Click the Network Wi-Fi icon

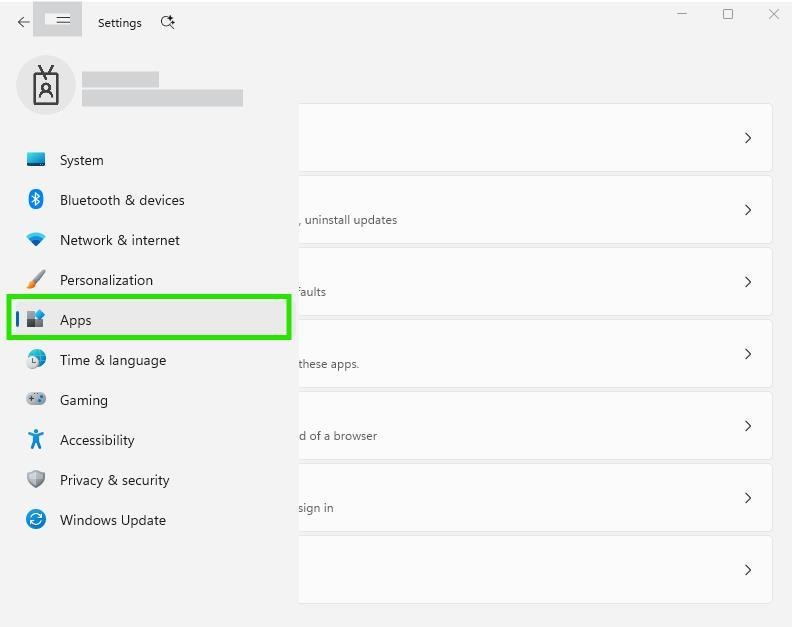pos(36,239)
